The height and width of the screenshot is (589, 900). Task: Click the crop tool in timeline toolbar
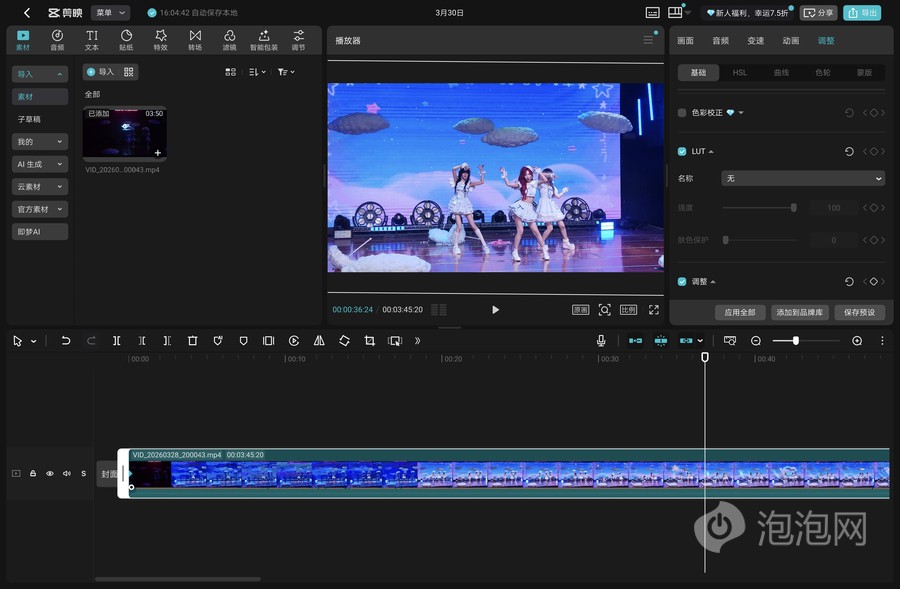(369, 341)
